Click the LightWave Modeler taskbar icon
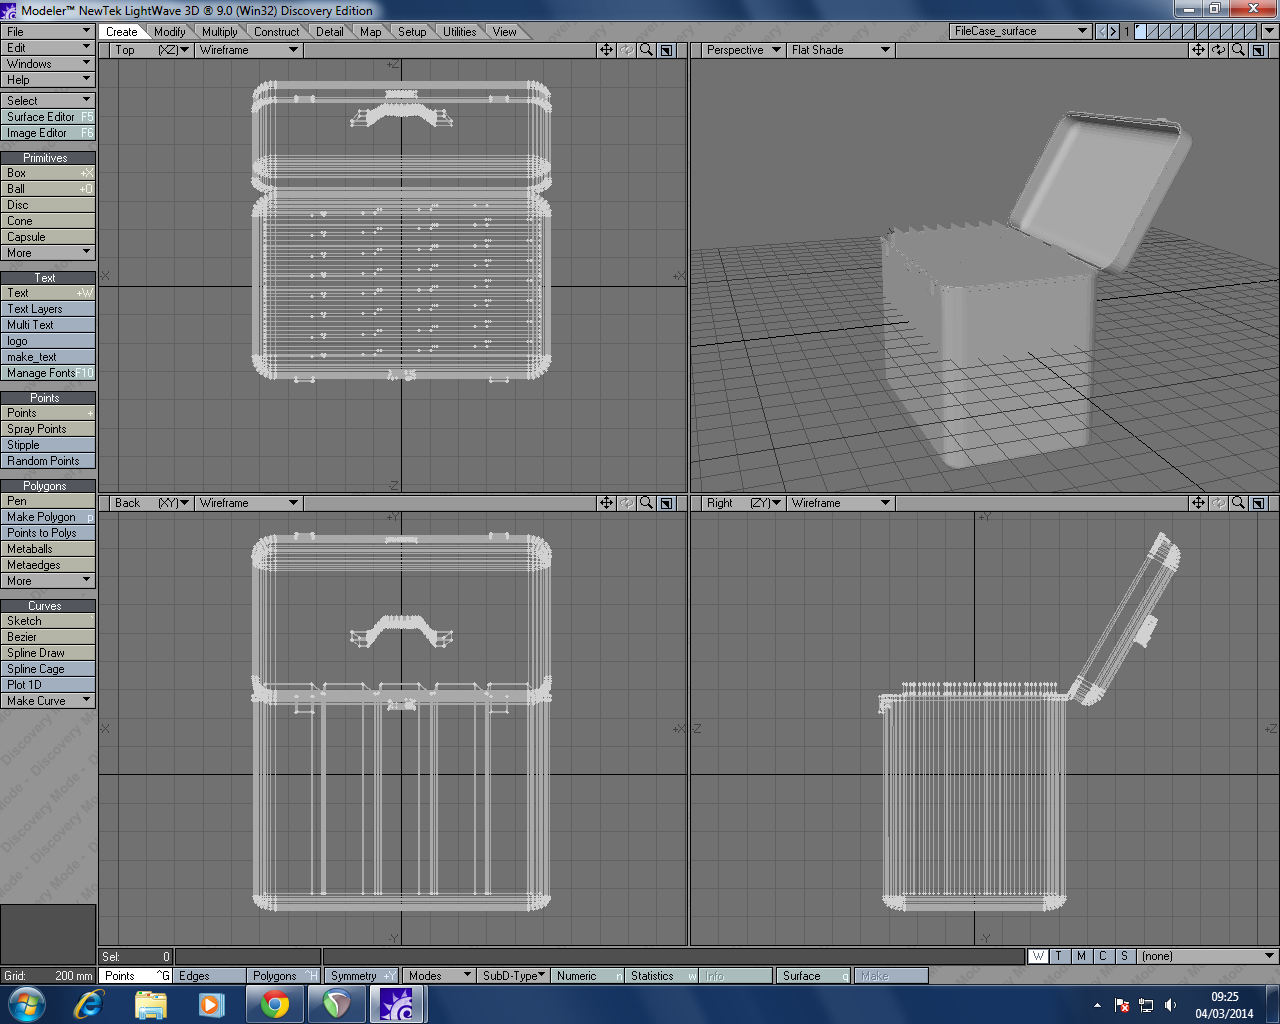 (x=398, y=1003)
